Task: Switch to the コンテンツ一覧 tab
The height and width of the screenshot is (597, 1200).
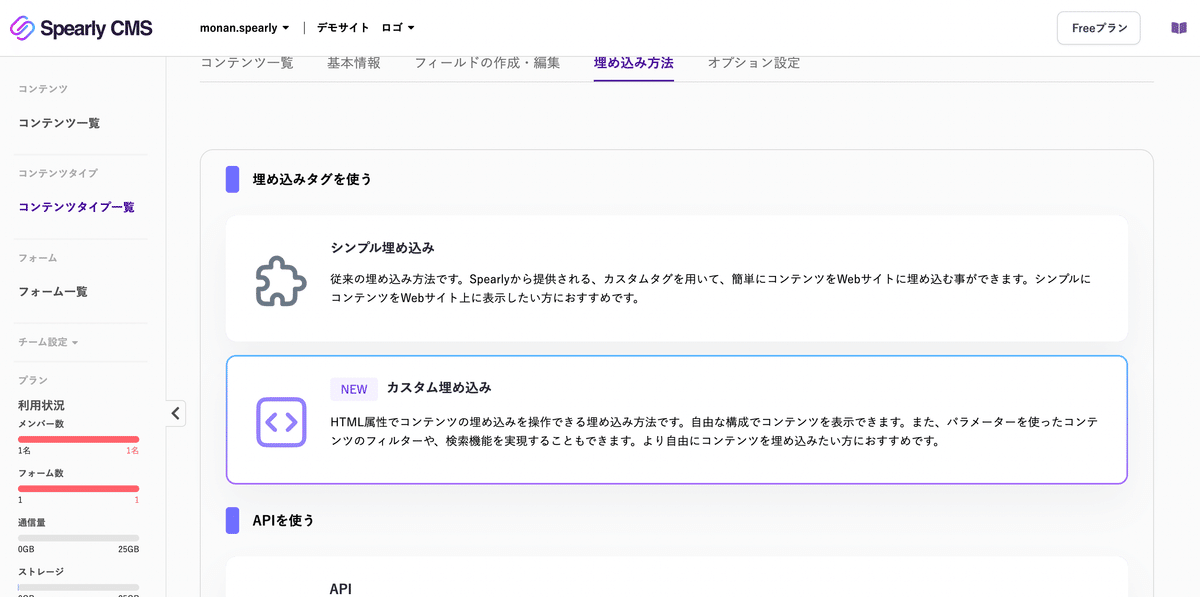Action: click(x=247, y=62)
